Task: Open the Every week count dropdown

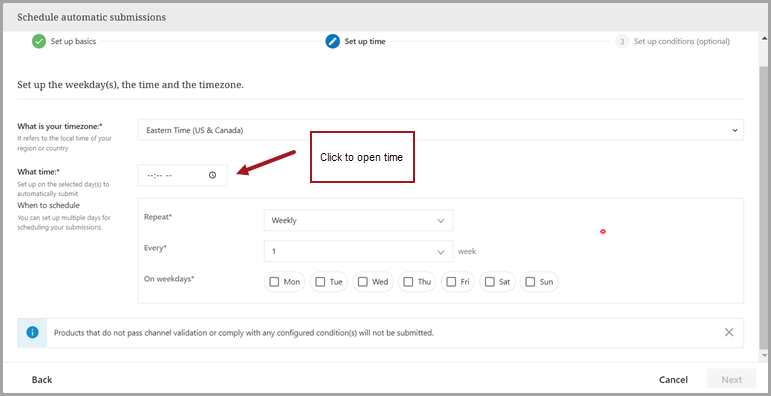Action: click(x=358, y=251)
